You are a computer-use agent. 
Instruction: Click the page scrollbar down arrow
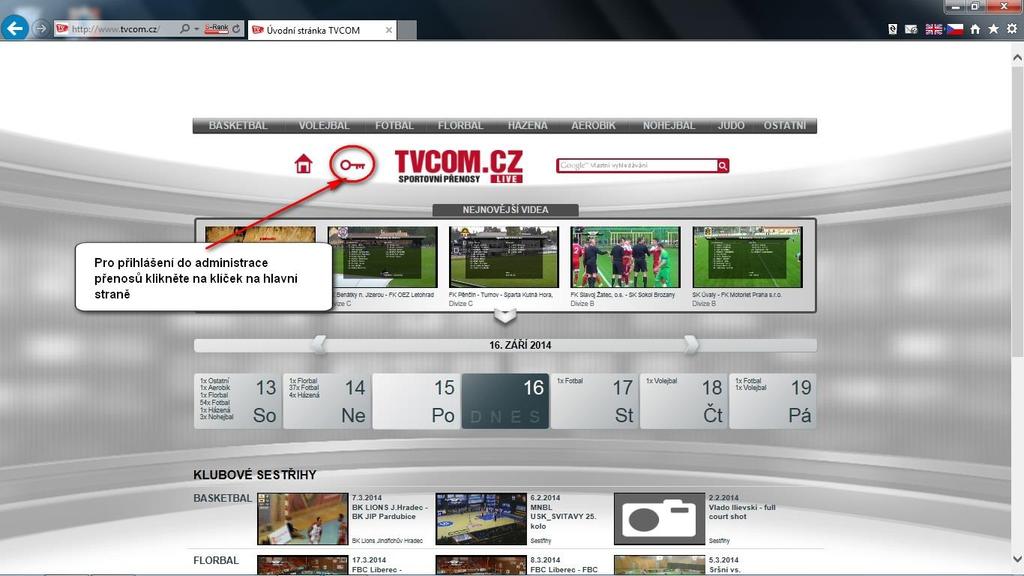pos(1017,558)
